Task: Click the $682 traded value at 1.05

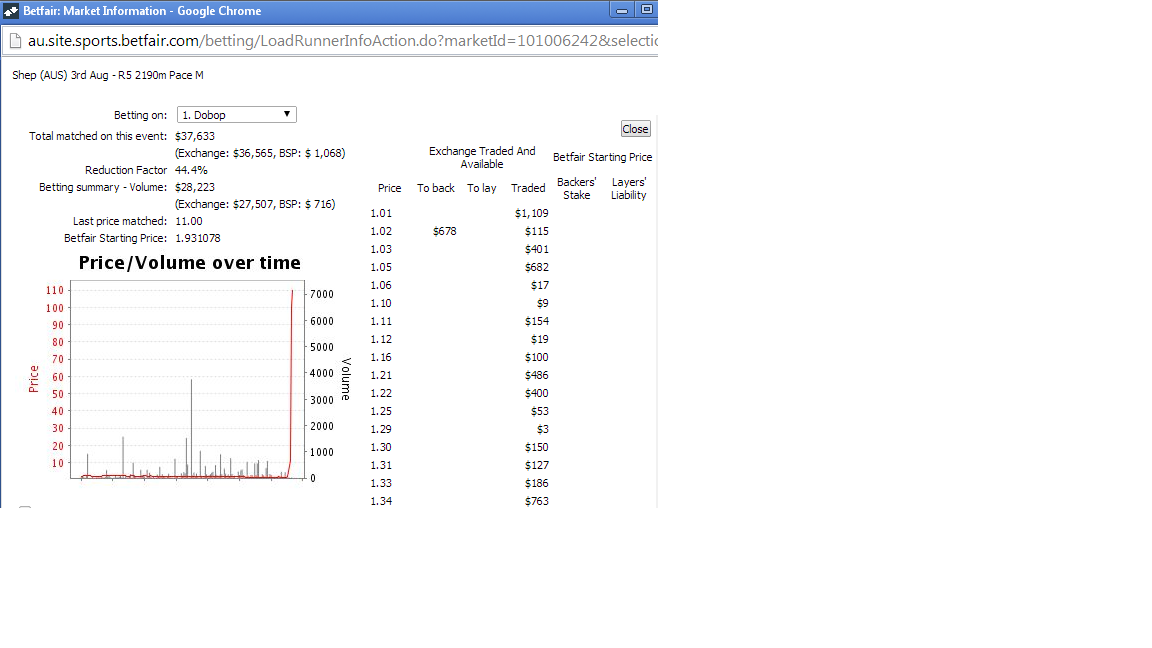Action: [536, 267]
